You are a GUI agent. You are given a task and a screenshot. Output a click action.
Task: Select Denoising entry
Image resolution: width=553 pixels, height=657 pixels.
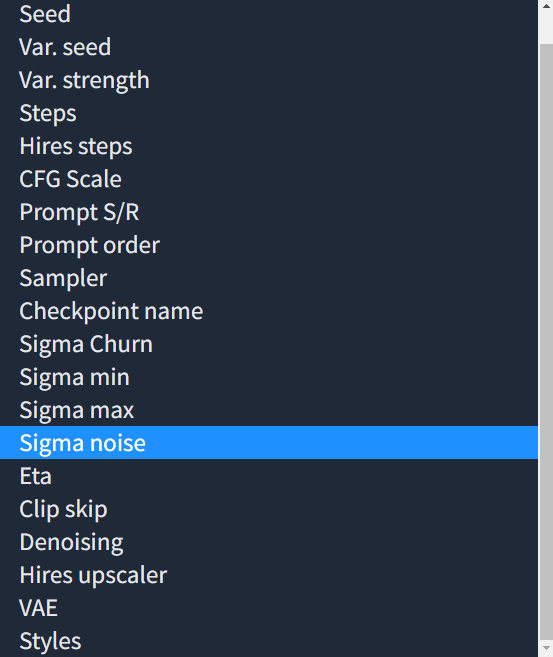coord(269,542)
